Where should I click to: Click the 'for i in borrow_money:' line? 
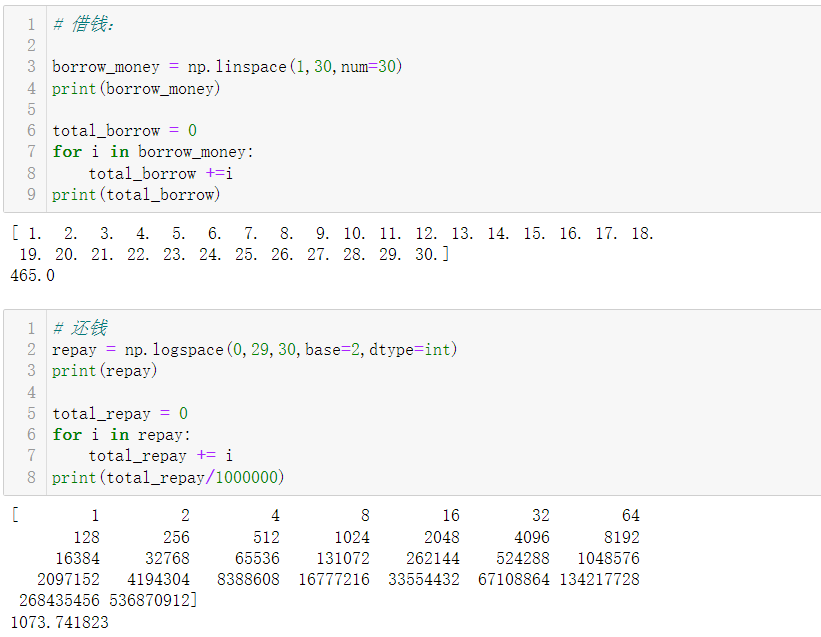[153, 152]
